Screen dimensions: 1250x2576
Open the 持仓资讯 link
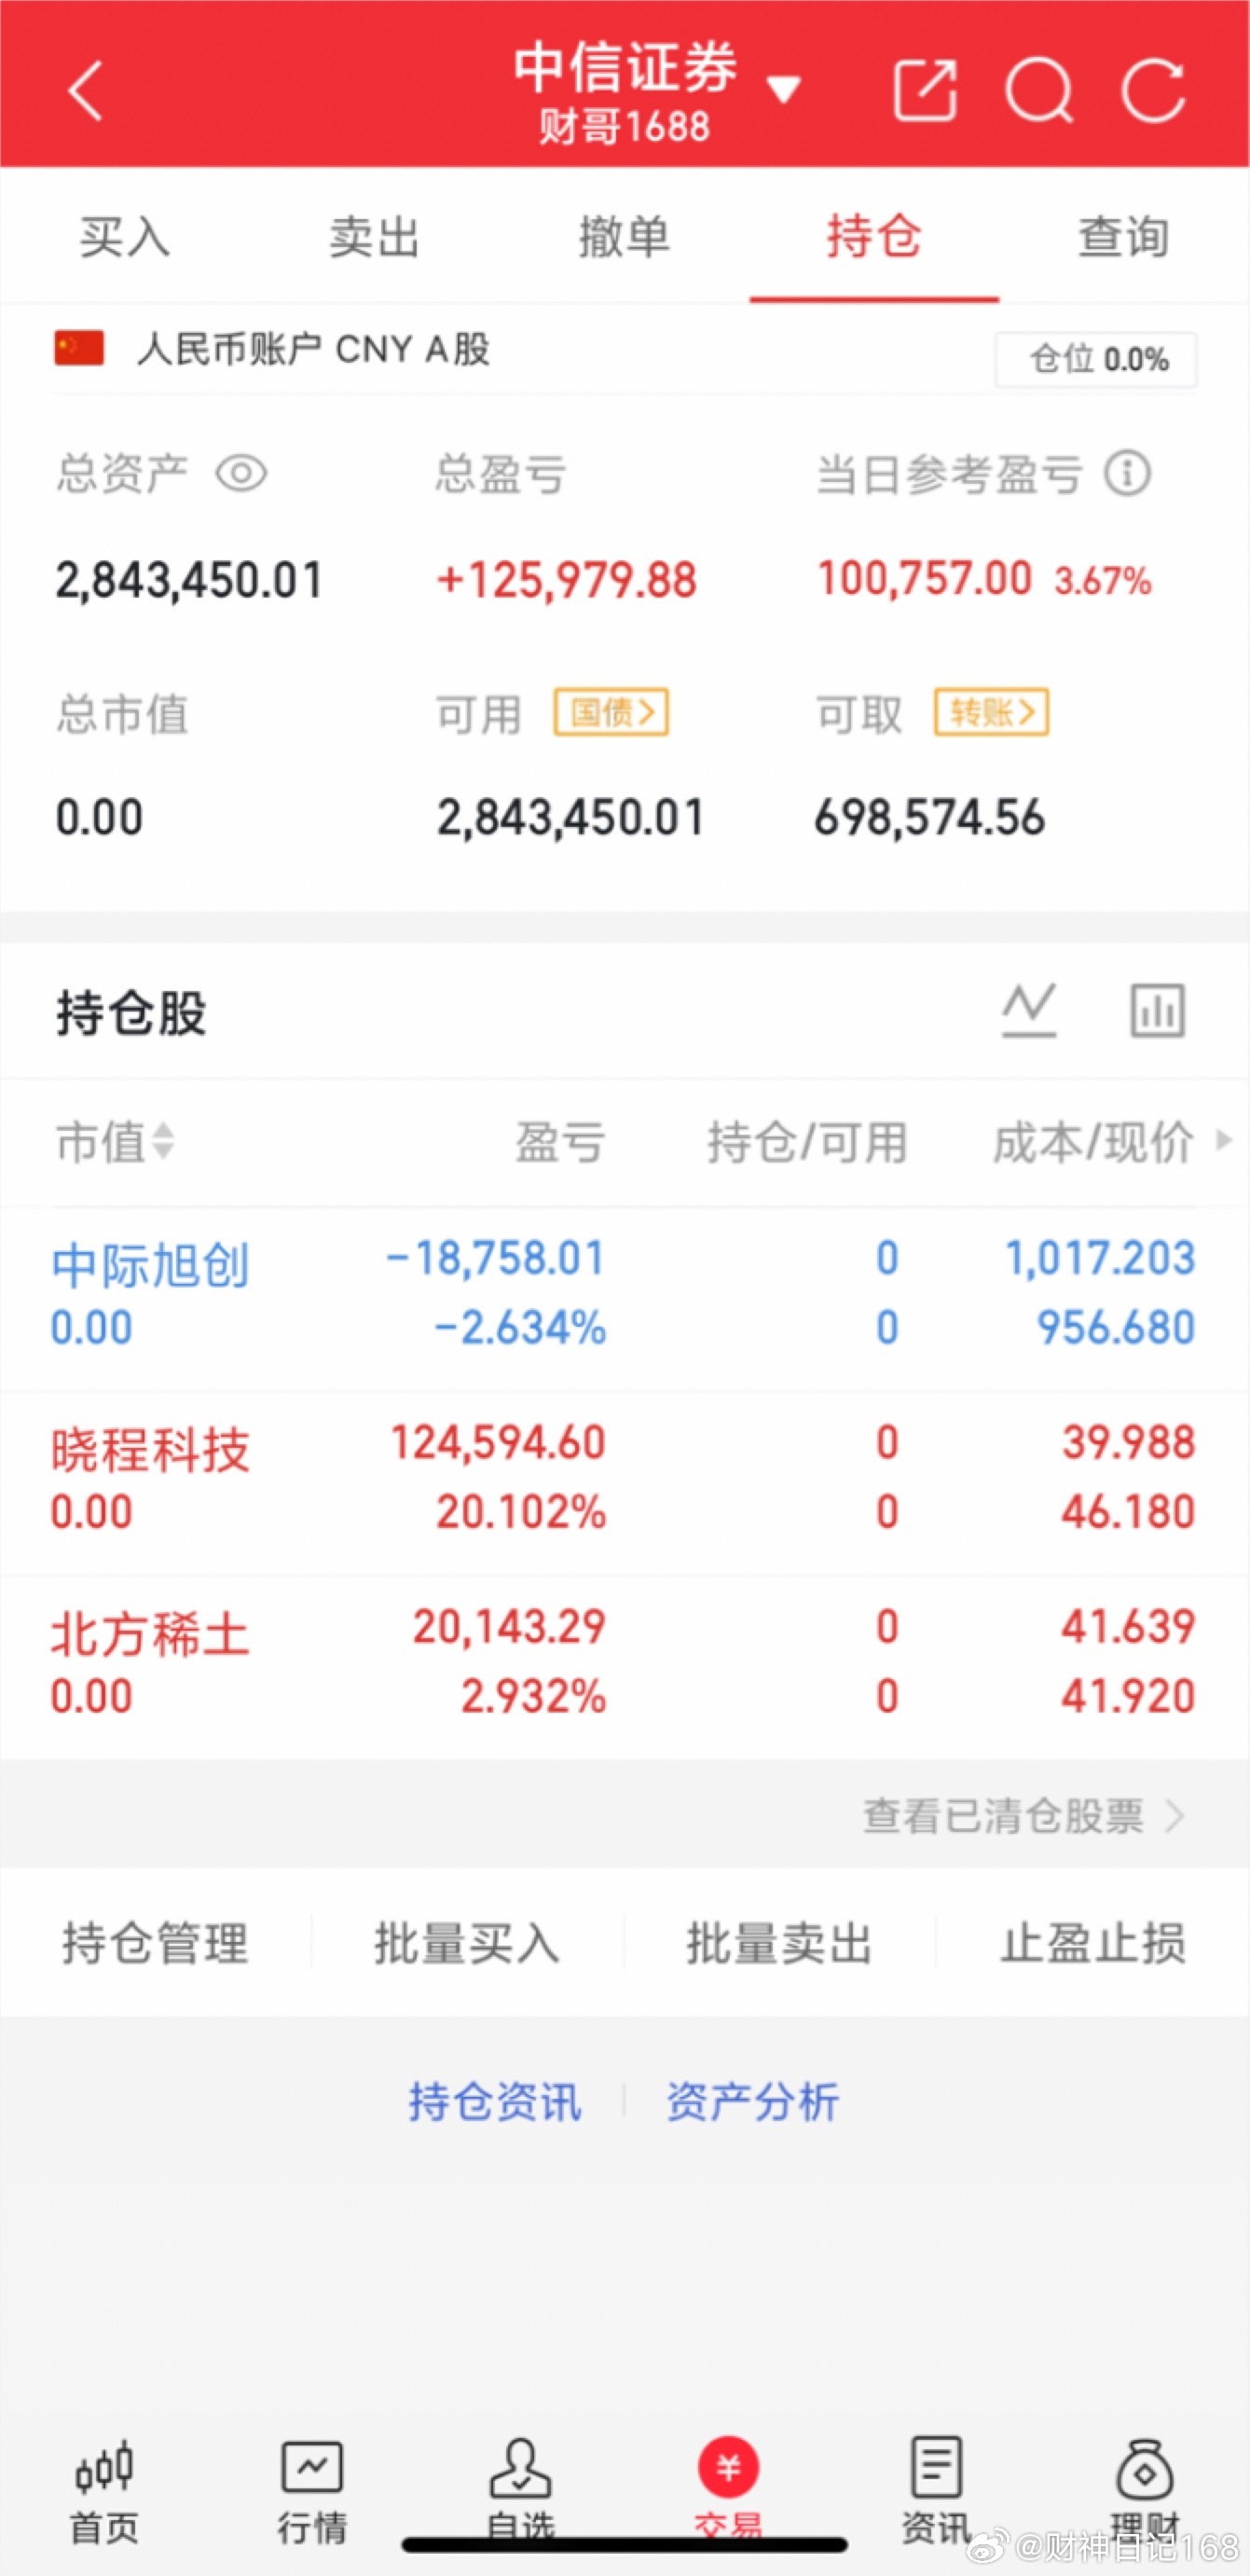(x=494, y=2101)
